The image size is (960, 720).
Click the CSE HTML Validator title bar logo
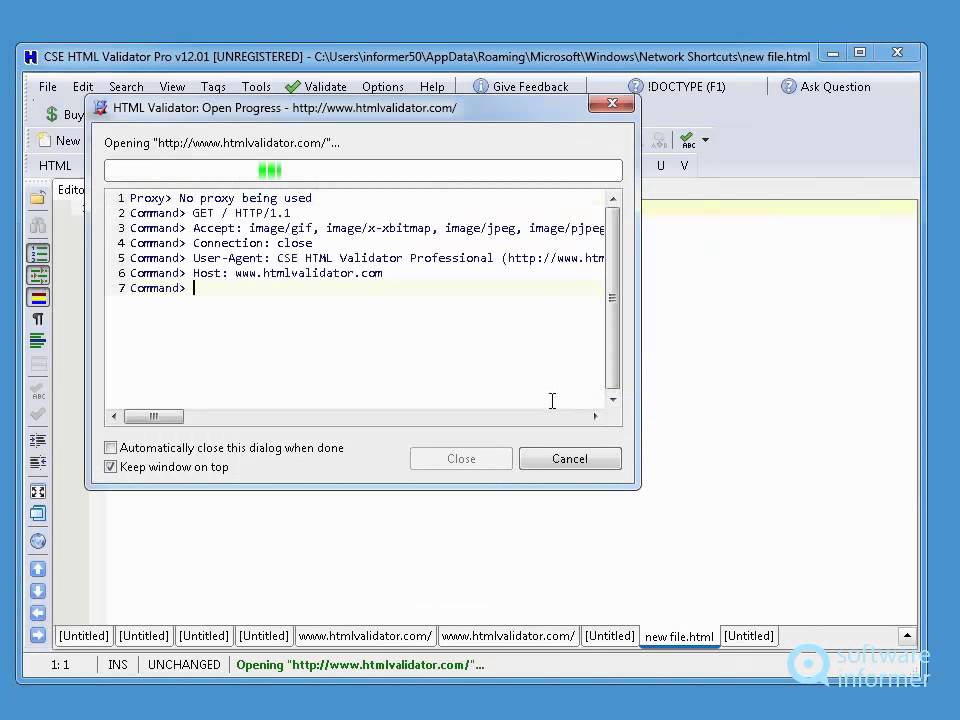click(31, 57)
